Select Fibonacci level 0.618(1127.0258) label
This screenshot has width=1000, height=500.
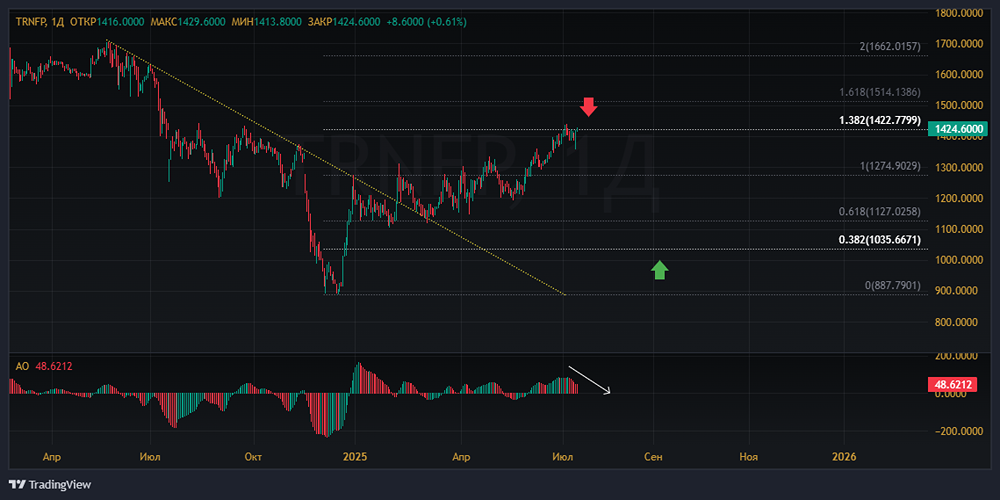coord(880,212)
